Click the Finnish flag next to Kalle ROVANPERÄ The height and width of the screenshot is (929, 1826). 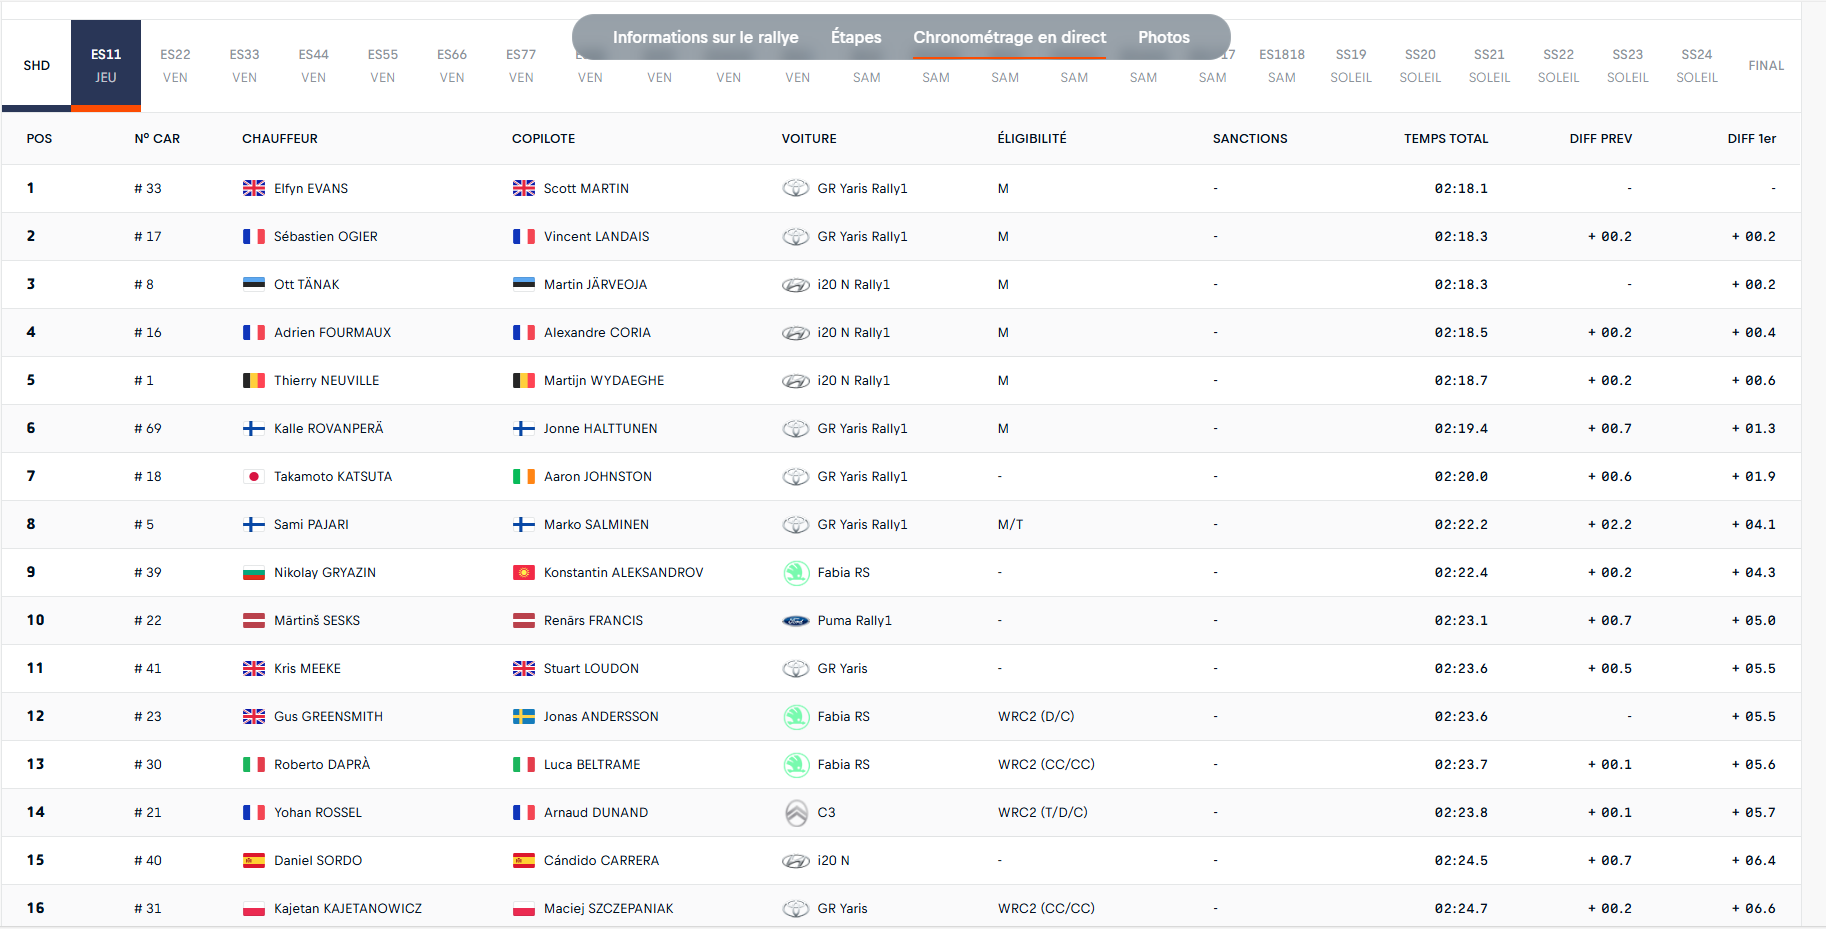coord(254,428)
